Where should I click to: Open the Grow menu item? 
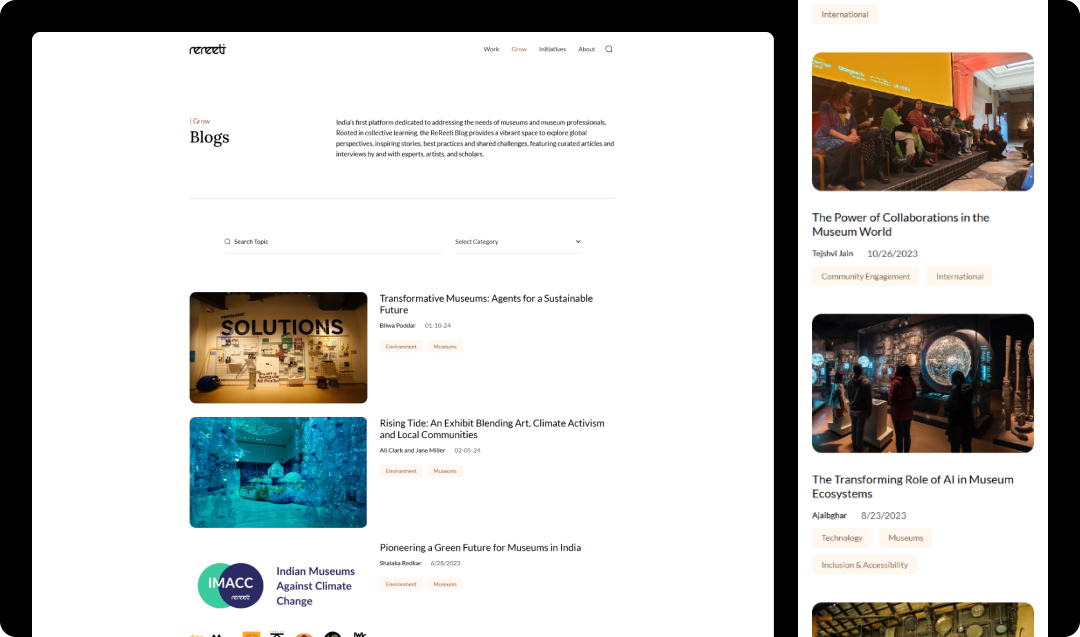click(x=519, y=49)
